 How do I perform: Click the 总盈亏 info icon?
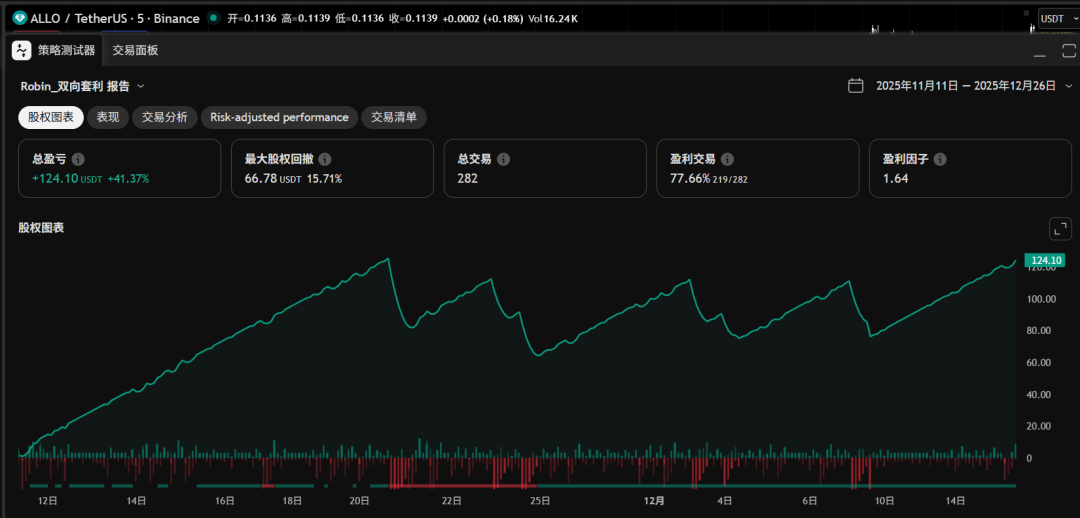click(x=78, y=159)
